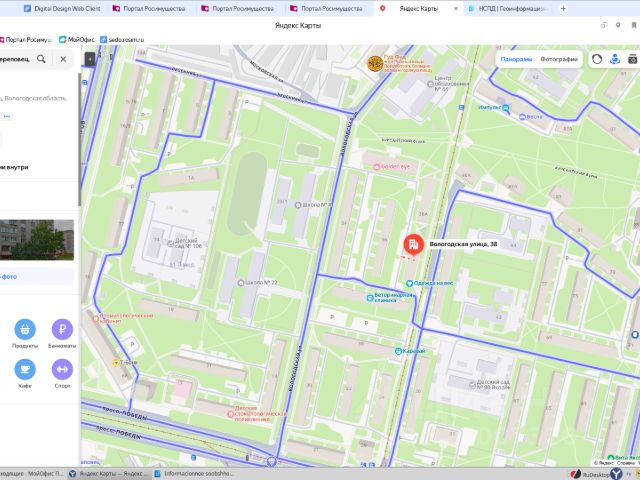
Task: Click the red Вологодская улица, 38 marker
Action: click(413, 244)
